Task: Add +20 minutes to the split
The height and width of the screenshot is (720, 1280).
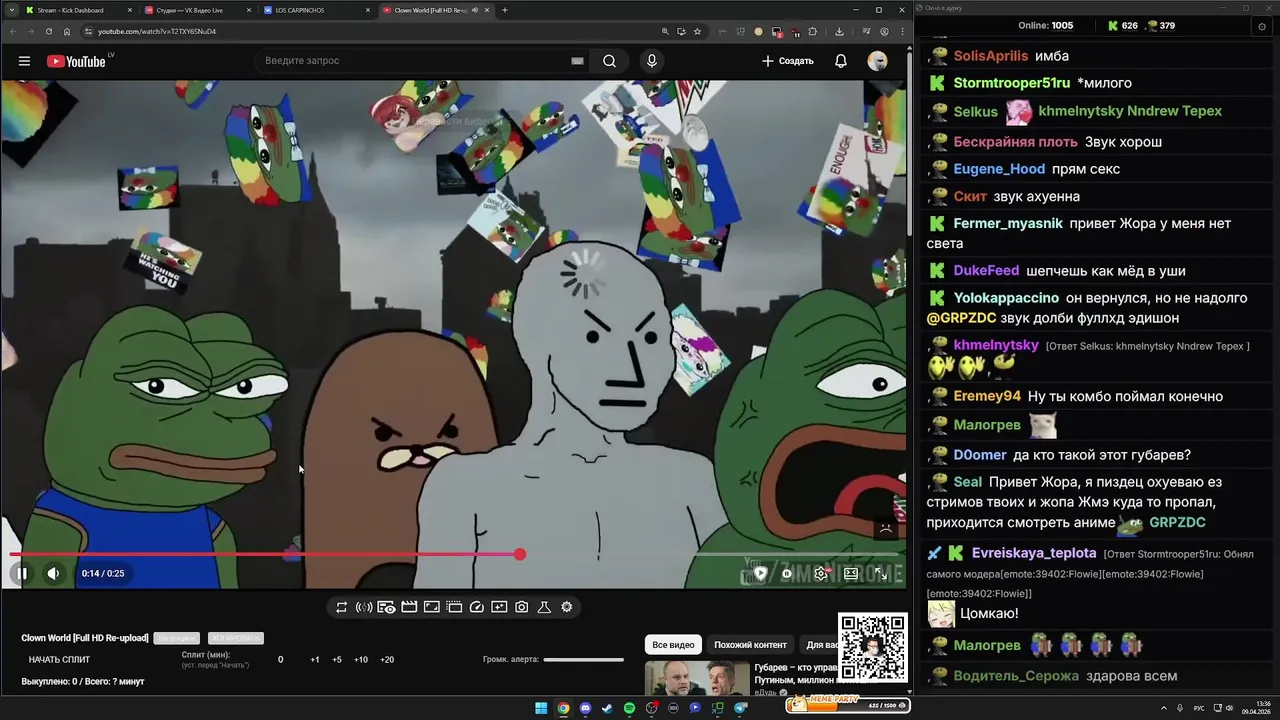Action: coord(387,660)
